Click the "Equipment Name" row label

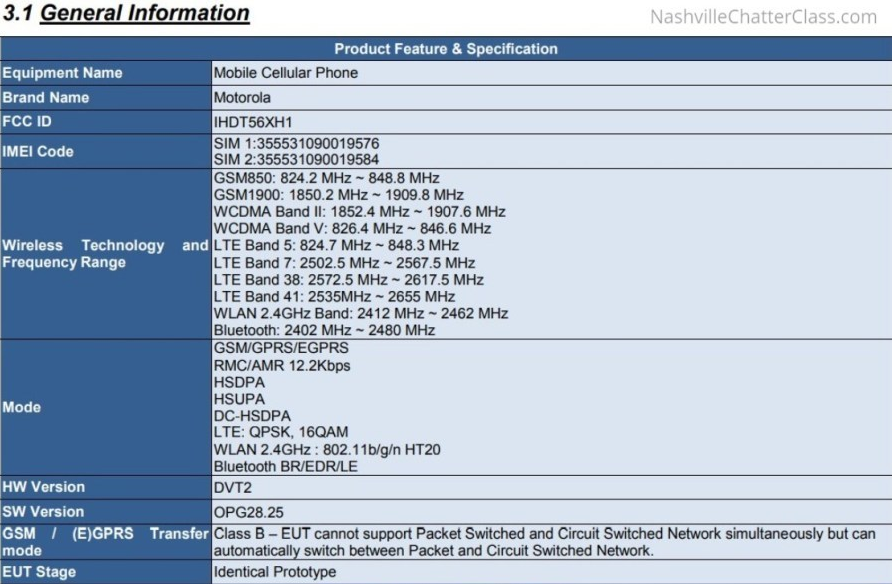point(62,73)
